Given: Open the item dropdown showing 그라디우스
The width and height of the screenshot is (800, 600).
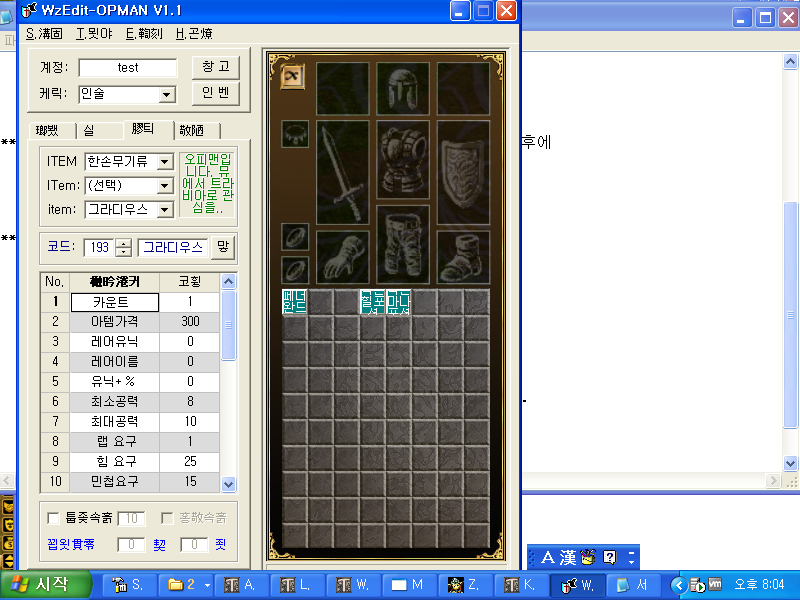Looking at the screenshot, I should pyautogui.click(x=164, y=210).
